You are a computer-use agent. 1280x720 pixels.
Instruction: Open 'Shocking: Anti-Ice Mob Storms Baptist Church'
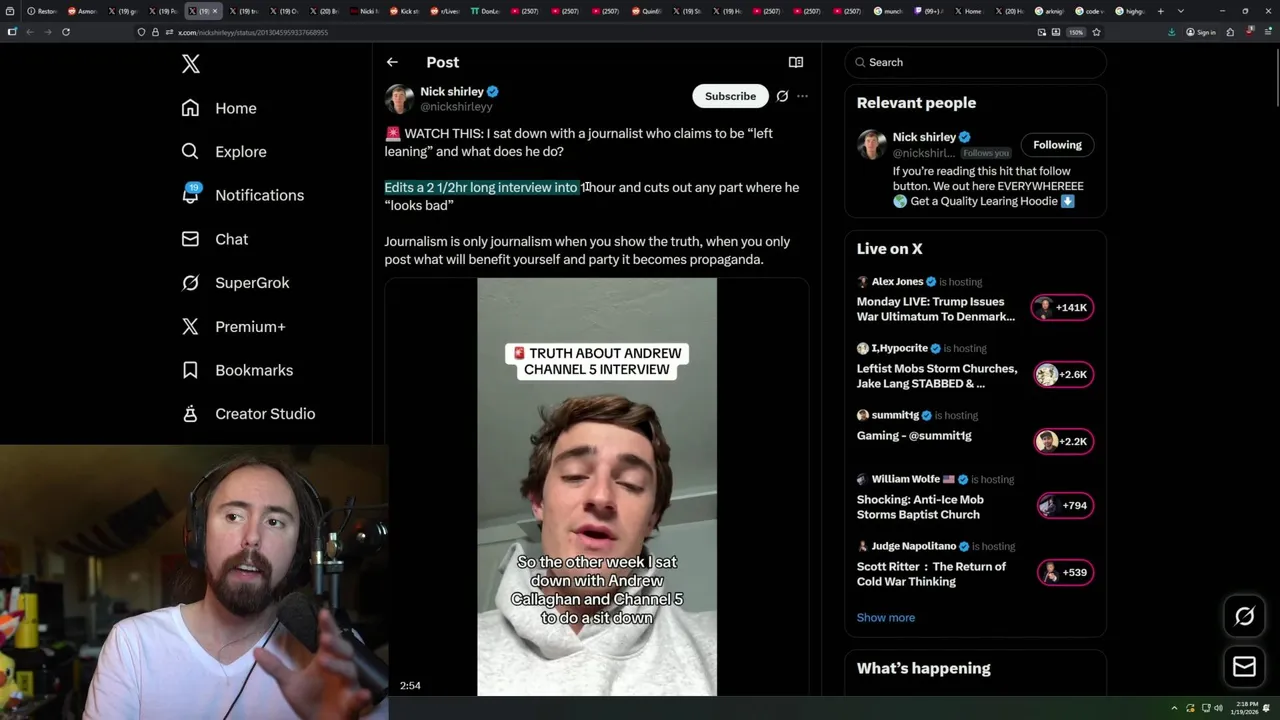pos(920,507)
